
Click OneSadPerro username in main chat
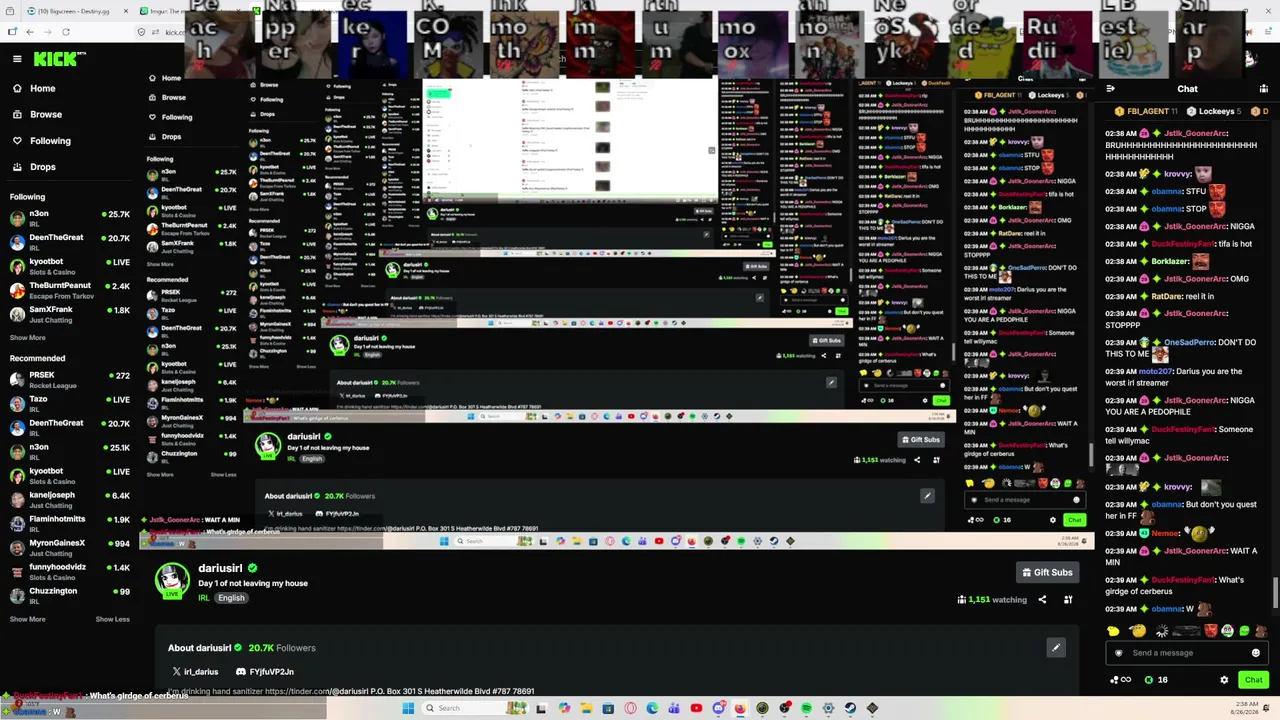coord(1188,342)
